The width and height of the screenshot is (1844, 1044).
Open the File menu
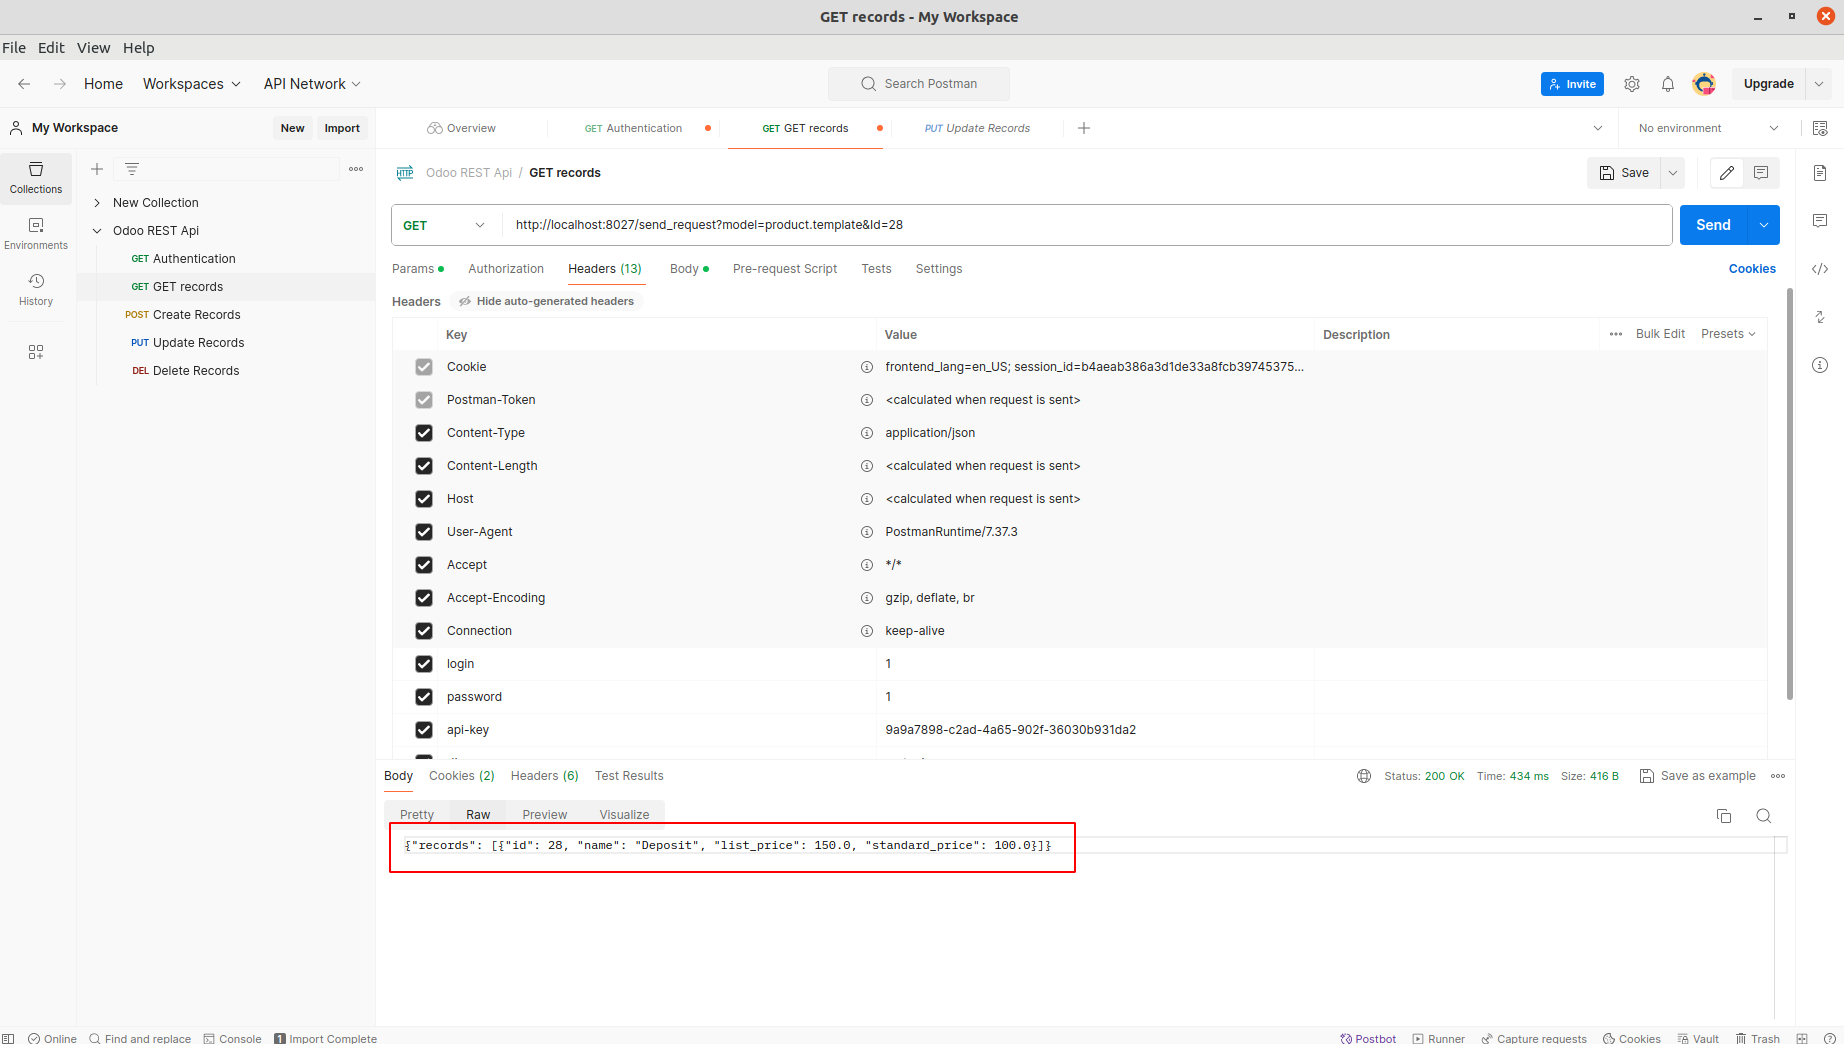pos(14,48)
